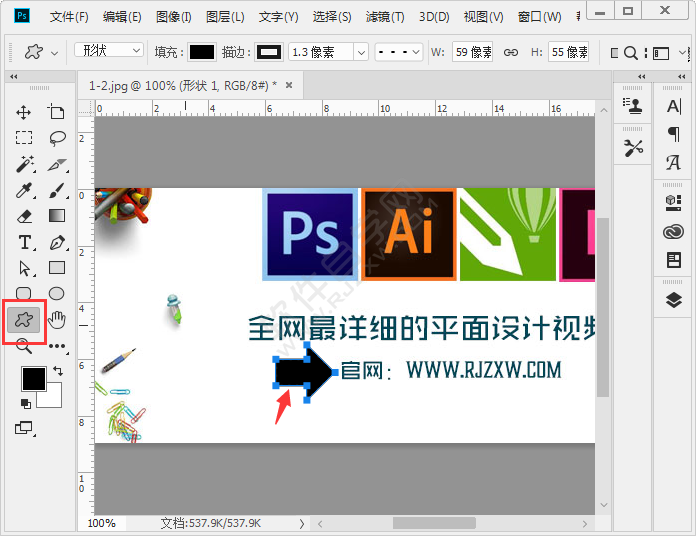Open the Properties panel icon
The image size is (696, 536).
click(674, 260)
